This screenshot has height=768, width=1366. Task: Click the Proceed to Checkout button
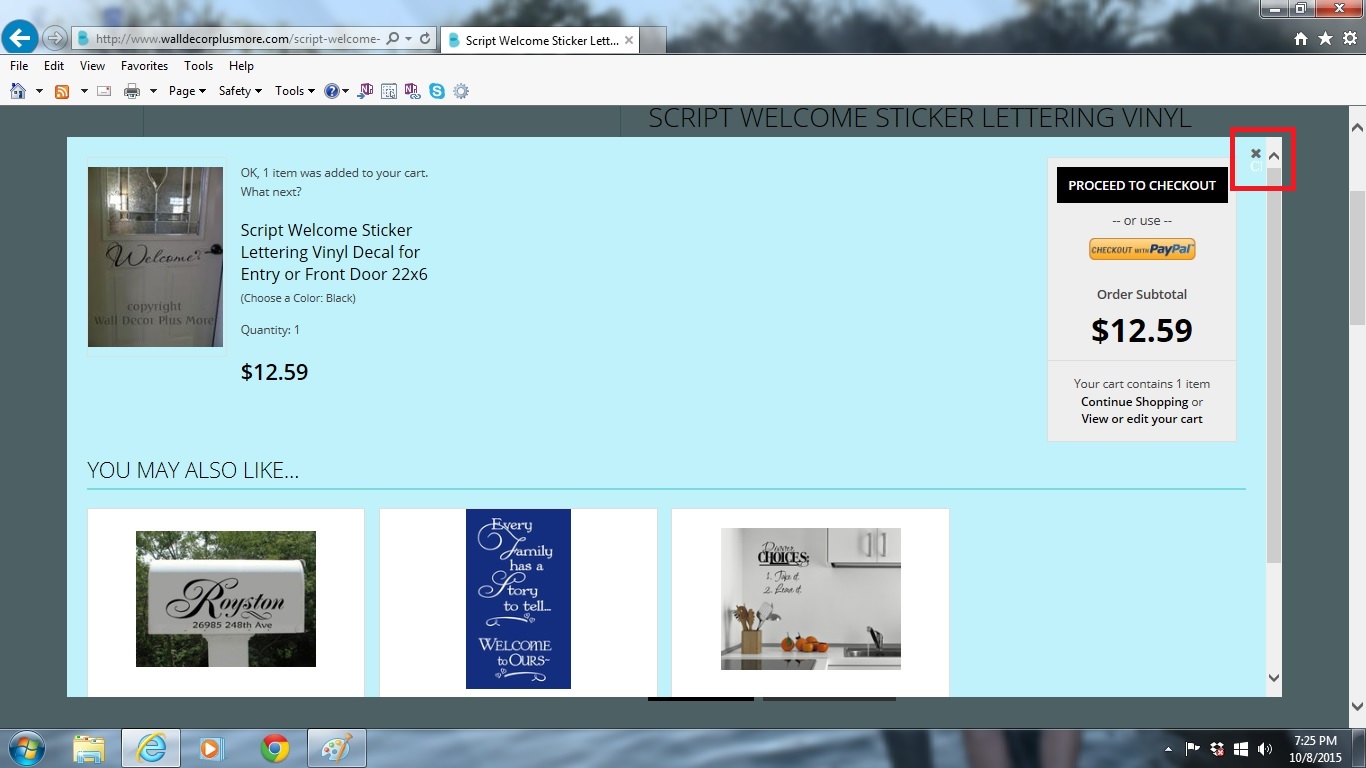pyautogui.click(x=1141, y=185)
